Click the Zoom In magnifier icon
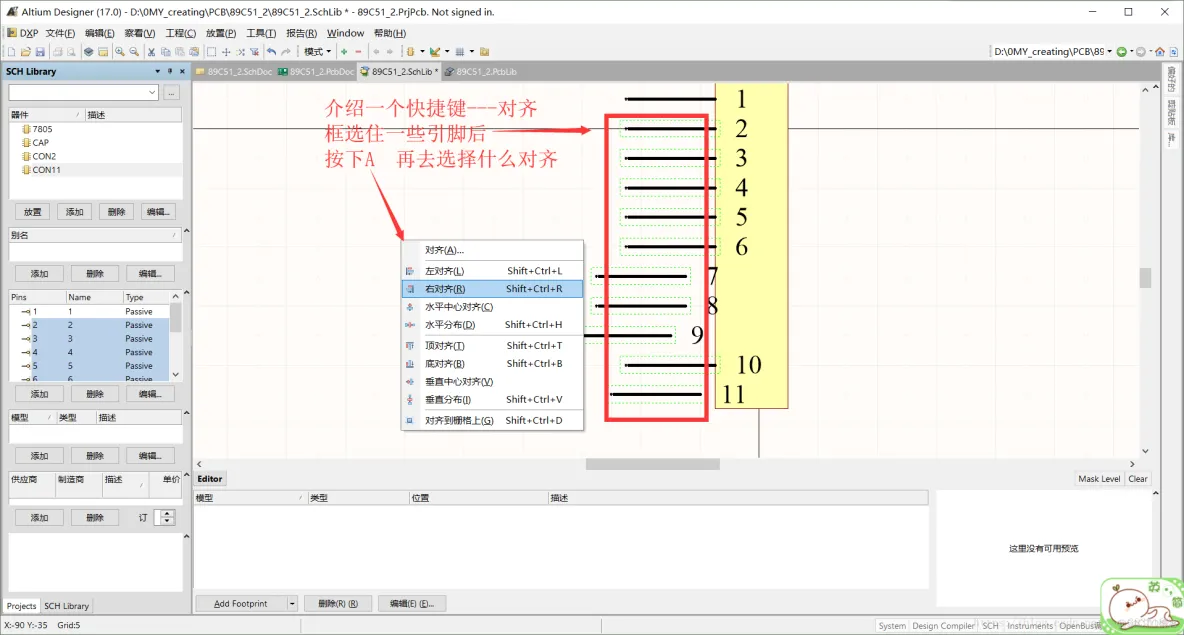Screen dimensions: 1184x635 coord(119,52)
